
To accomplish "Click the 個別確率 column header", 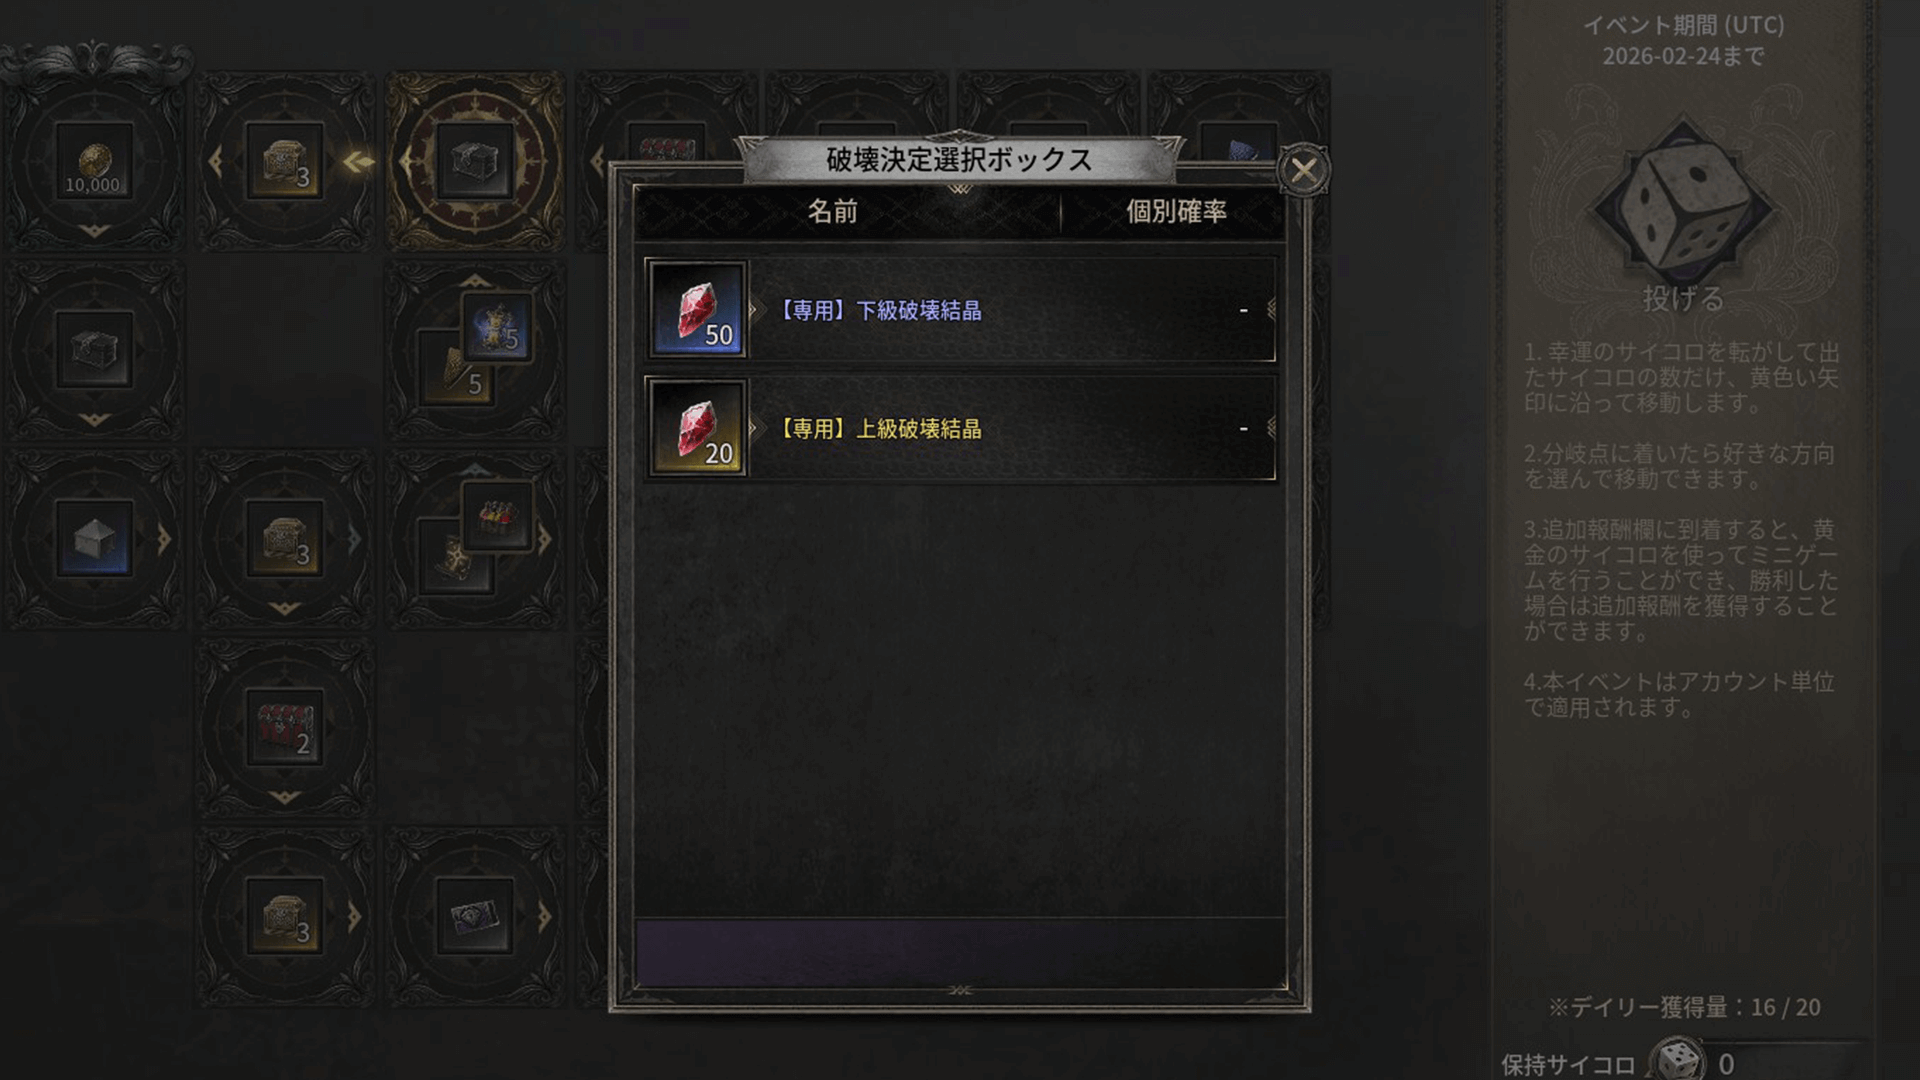I will pos(1176,212).
